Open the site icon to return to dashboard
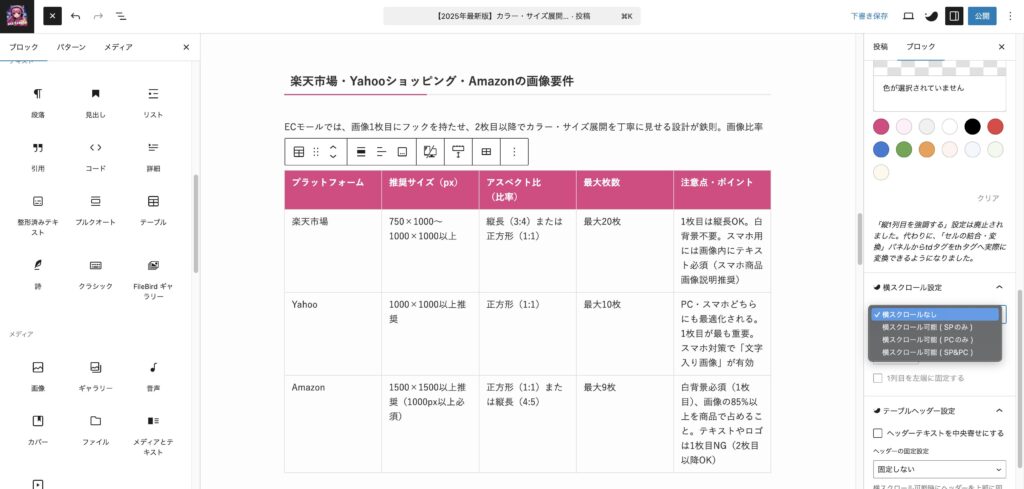The width and height of the screenshot is (1024, 489). click(x=16, y=16)
